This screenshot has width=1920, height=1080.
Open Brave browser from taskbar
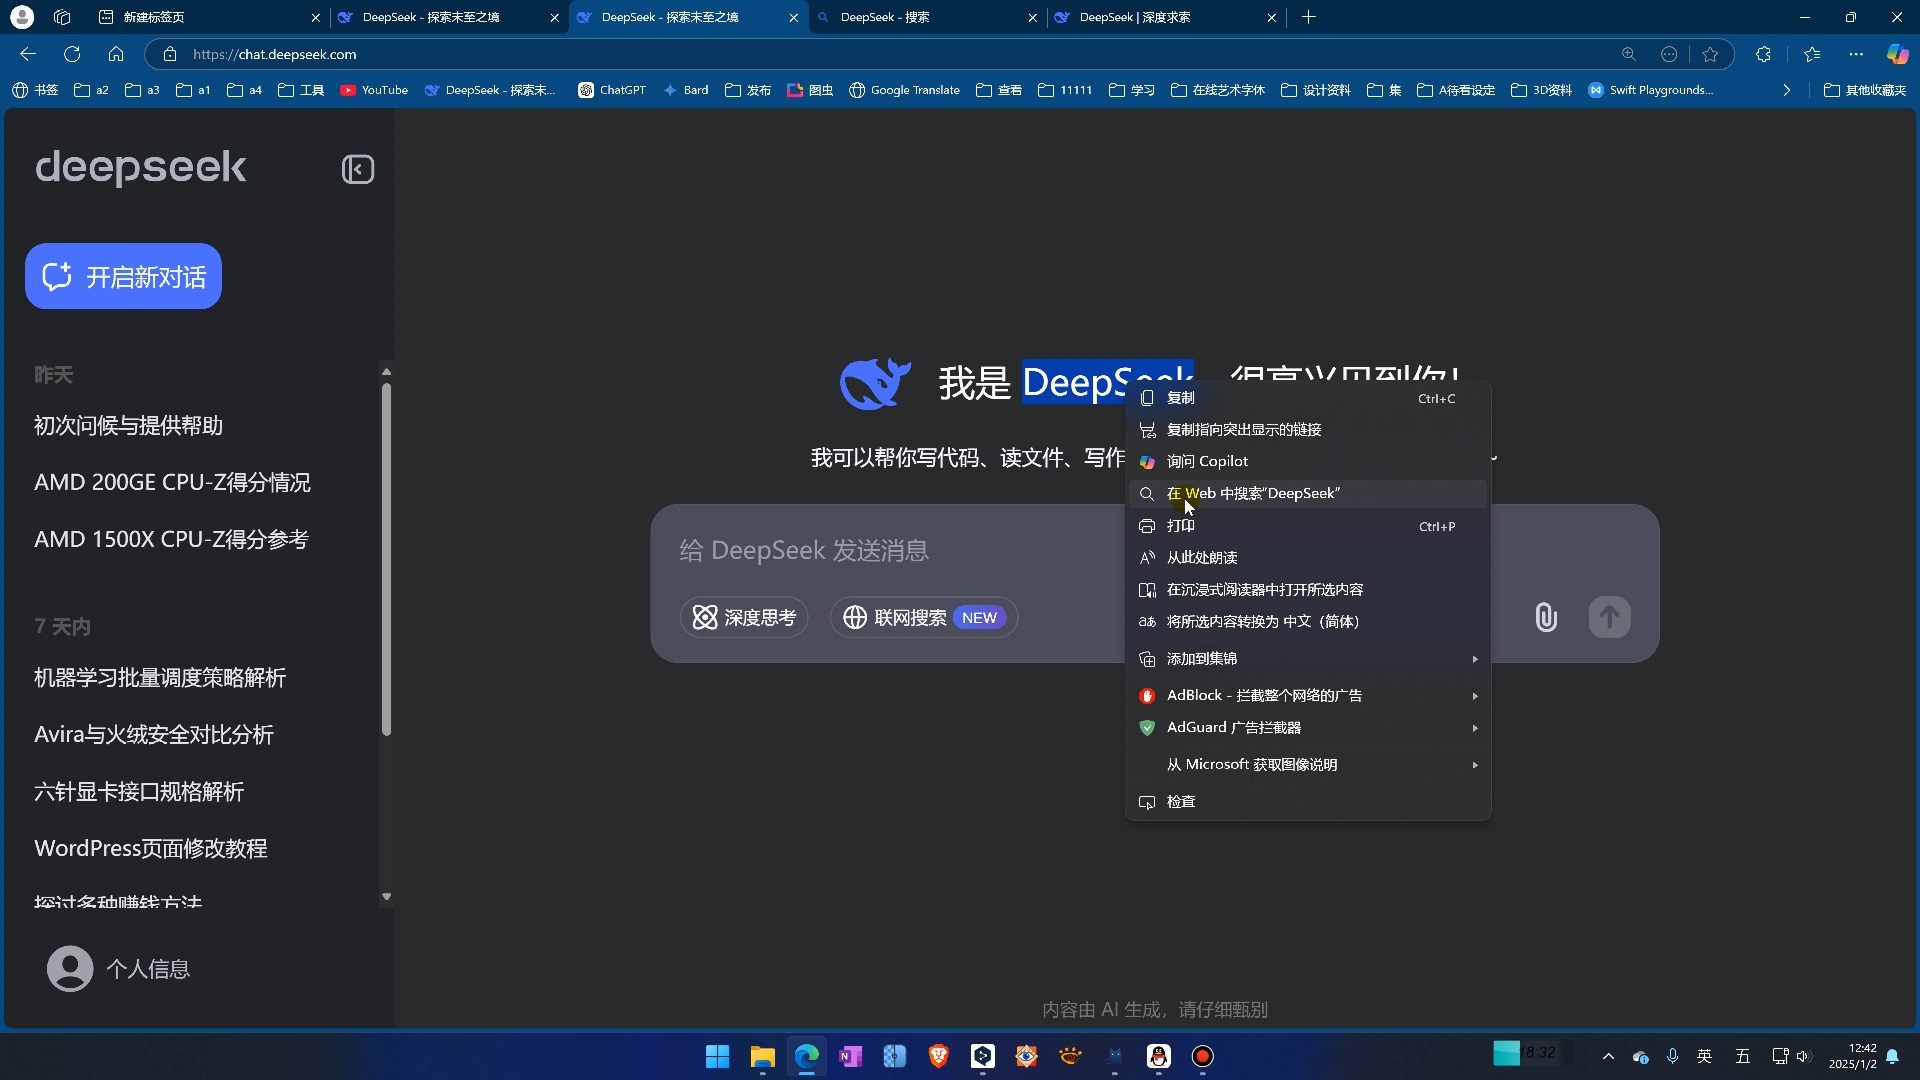tap(938, 1056)
